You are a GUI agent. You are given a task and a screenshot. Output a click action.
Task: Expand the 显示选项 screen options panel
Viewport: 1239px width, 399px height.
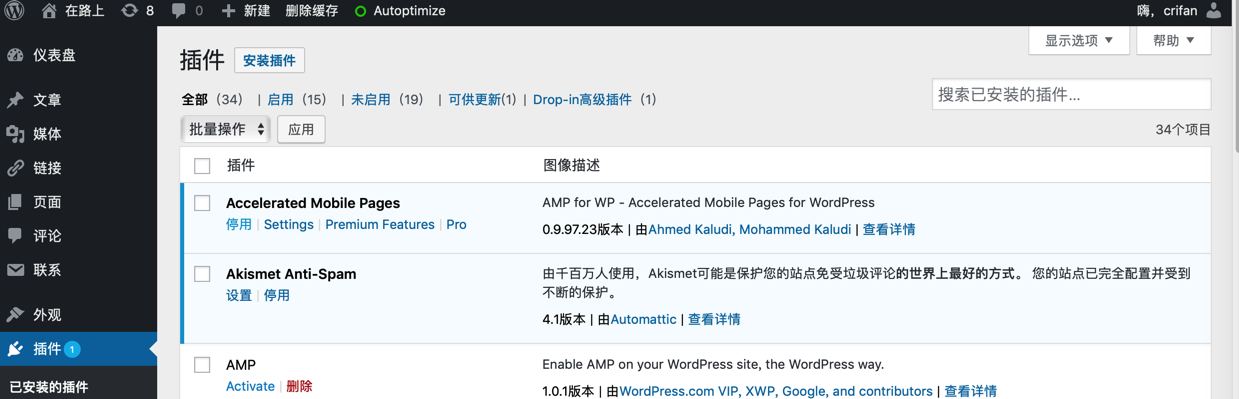click(x=1079, y=40)
